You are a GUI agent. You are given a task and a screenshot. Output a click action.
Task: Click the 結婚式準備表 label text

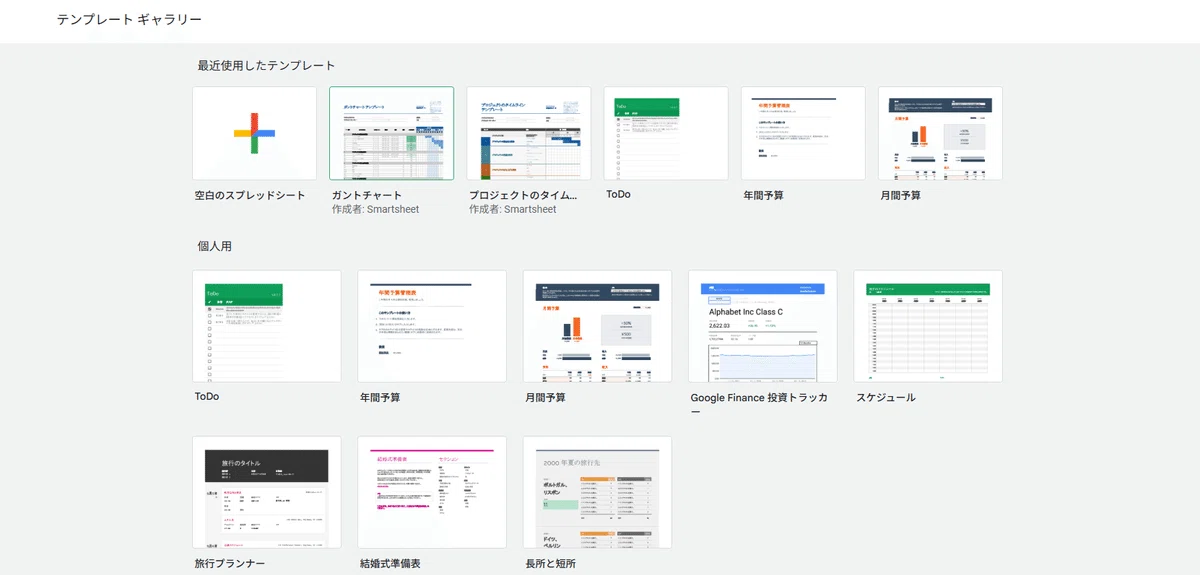coord(390,564)
